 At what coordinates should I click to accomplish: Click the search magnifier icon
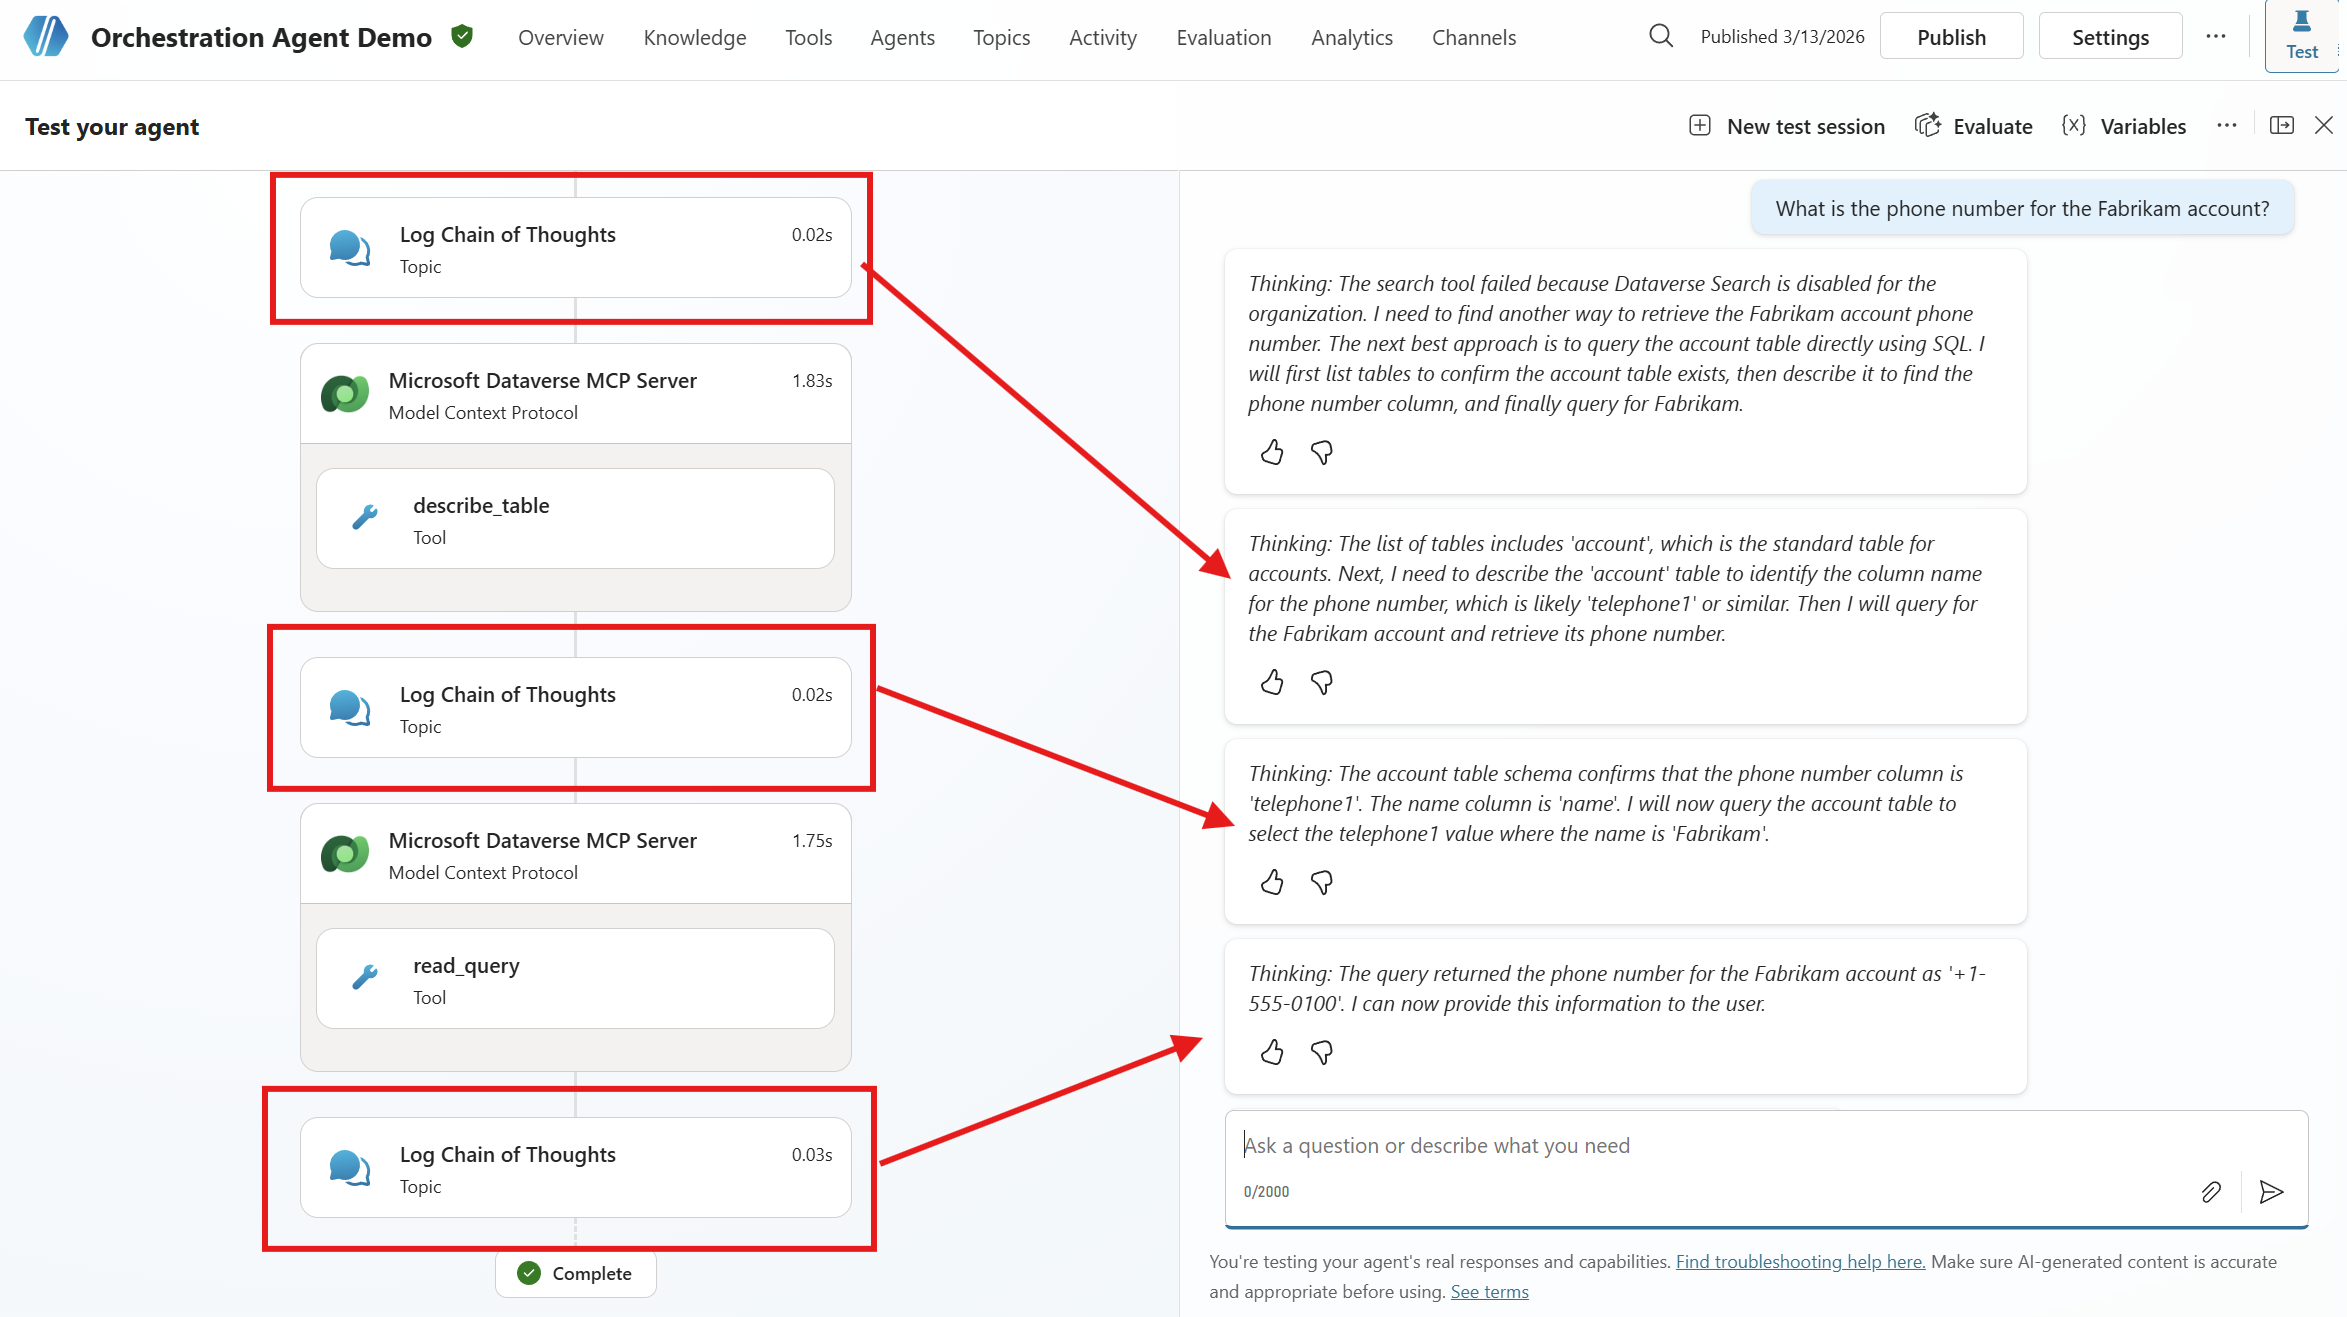point(1660,37)
